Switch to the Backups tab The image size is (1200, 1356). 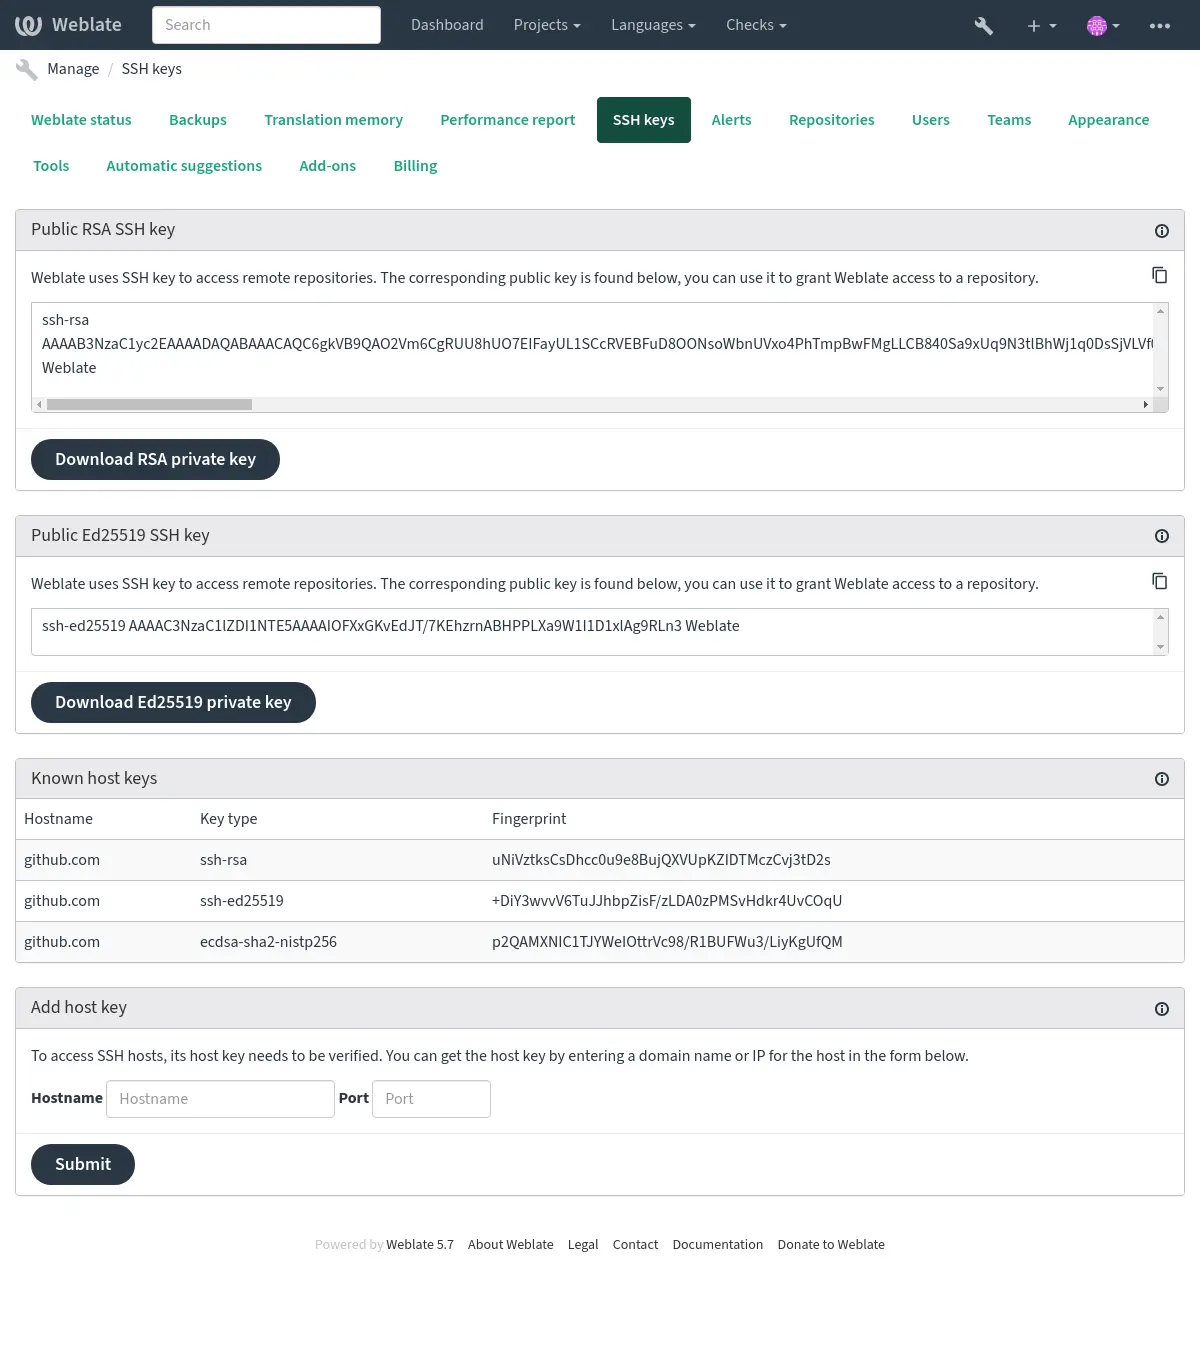tap(198, 120)
